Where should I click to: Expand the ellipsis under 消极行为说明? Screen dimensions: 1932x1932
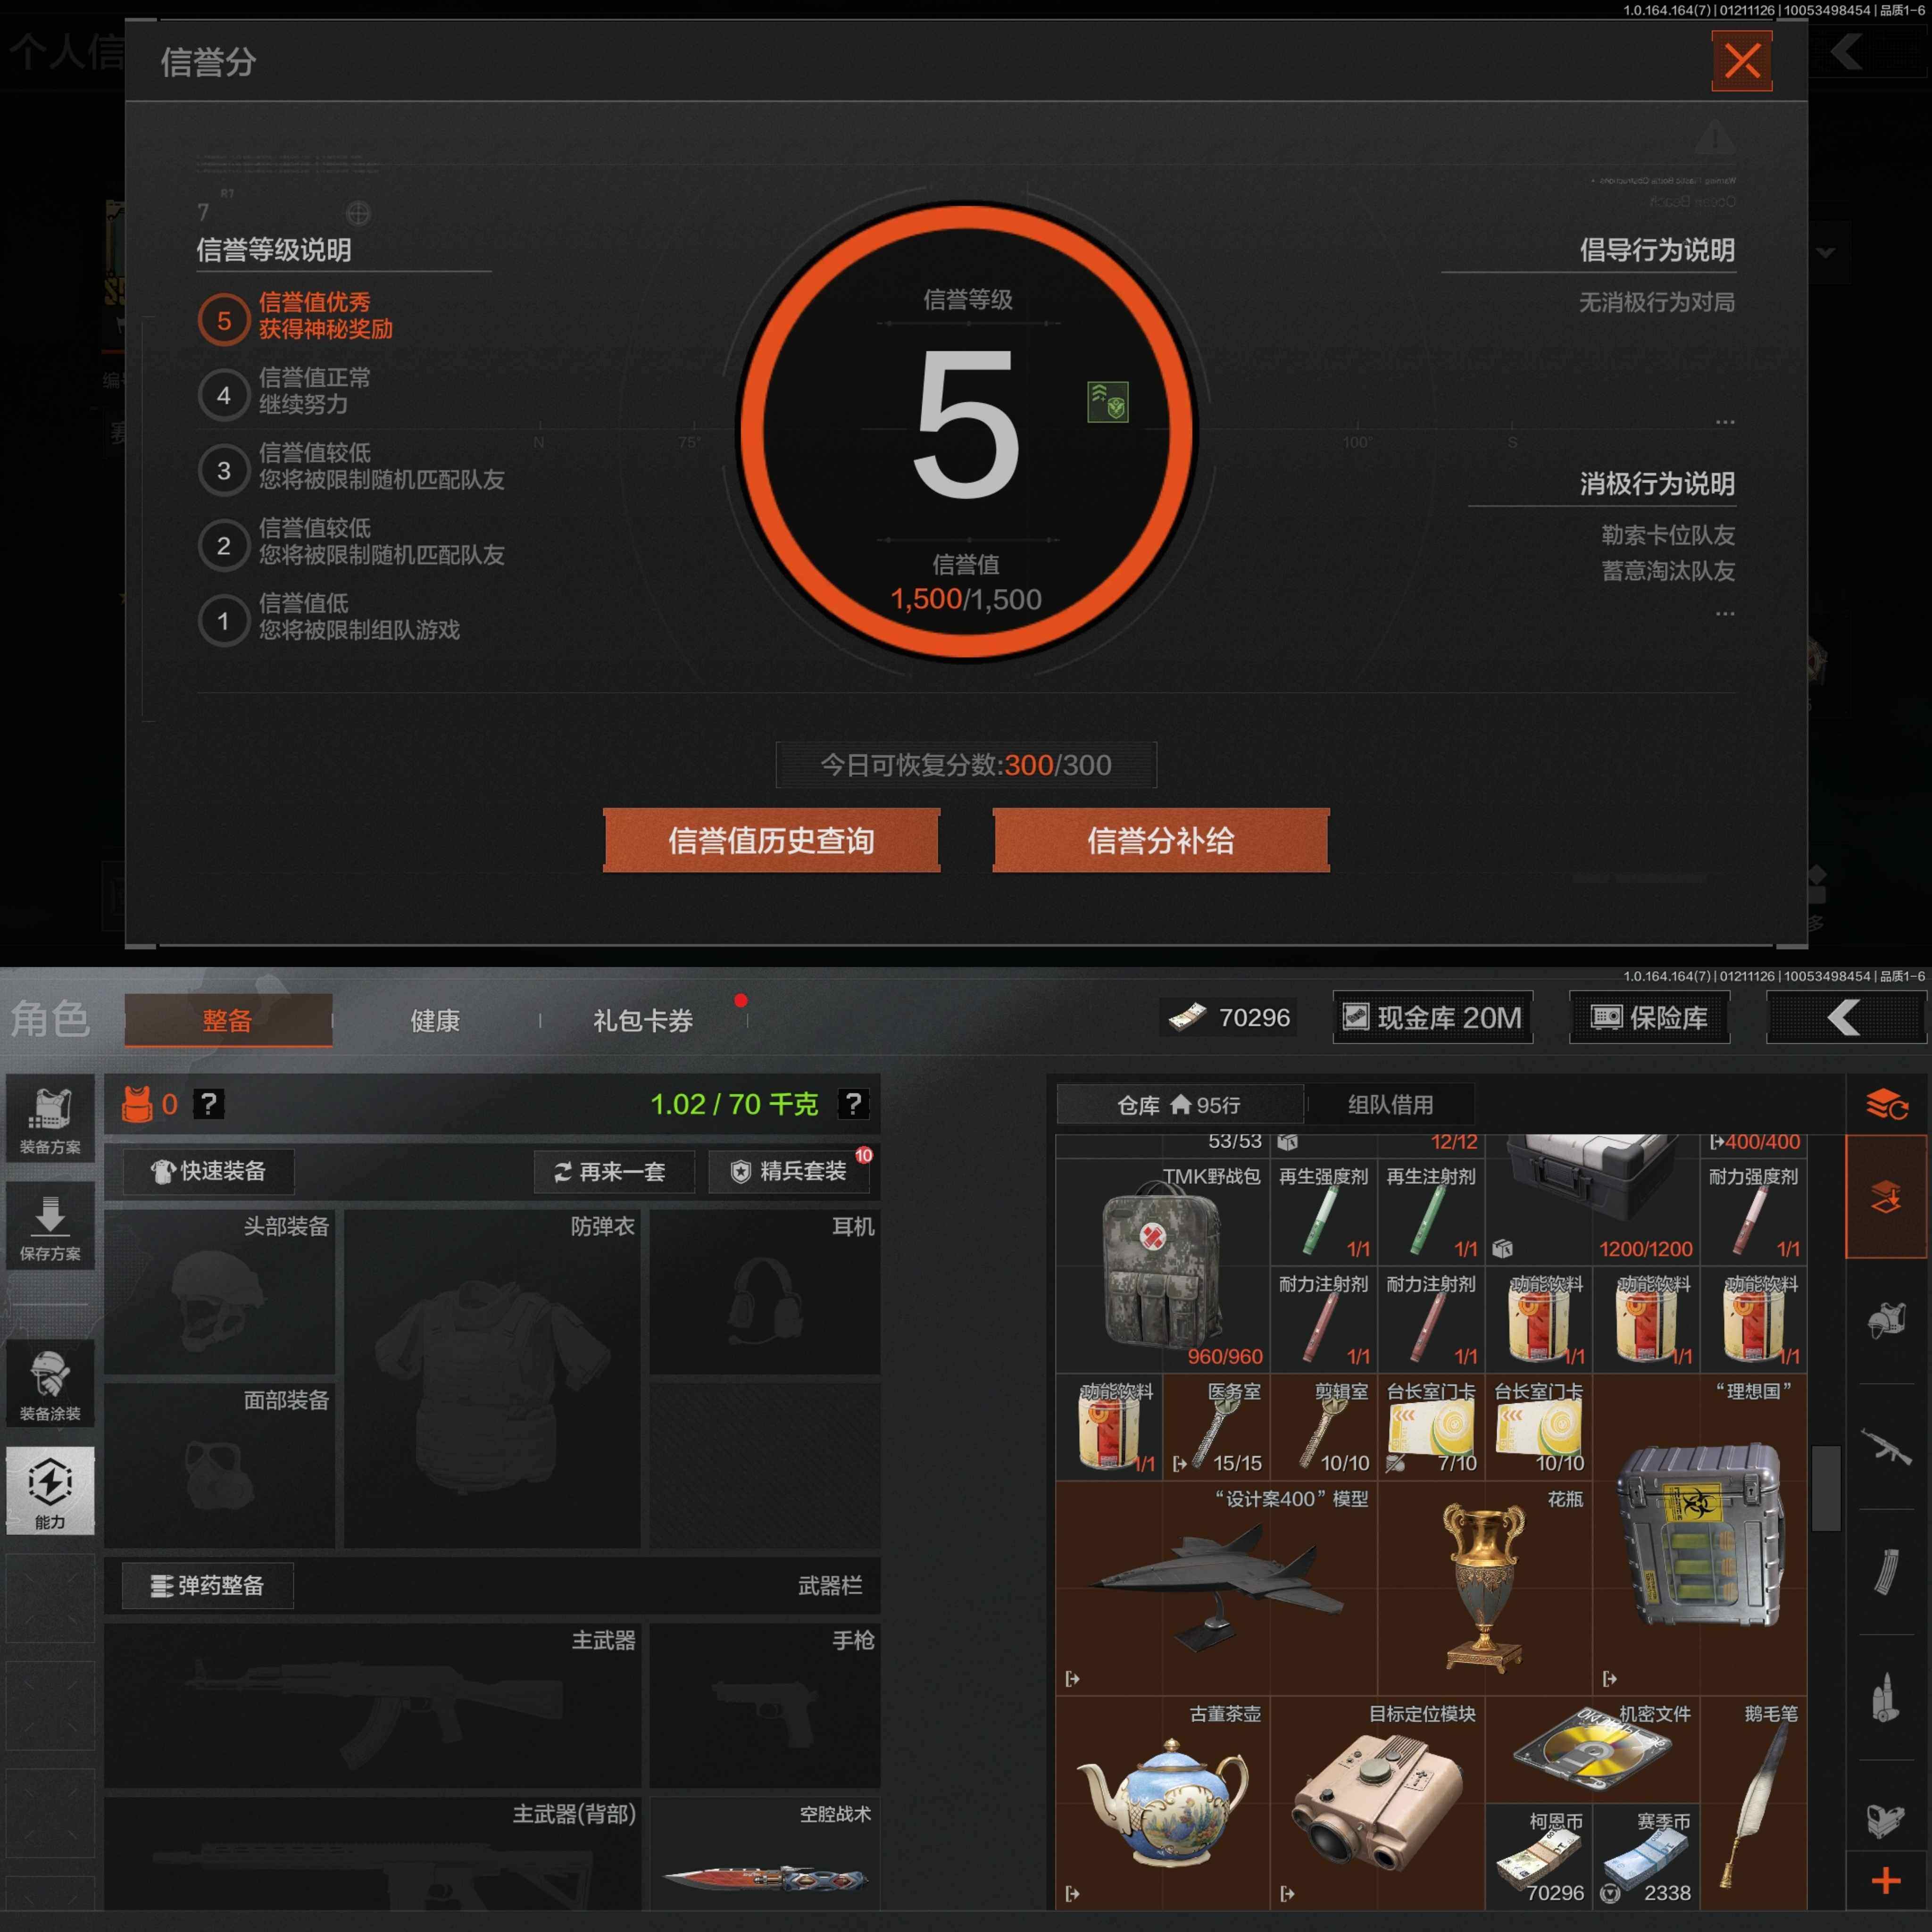point(1725,614)
